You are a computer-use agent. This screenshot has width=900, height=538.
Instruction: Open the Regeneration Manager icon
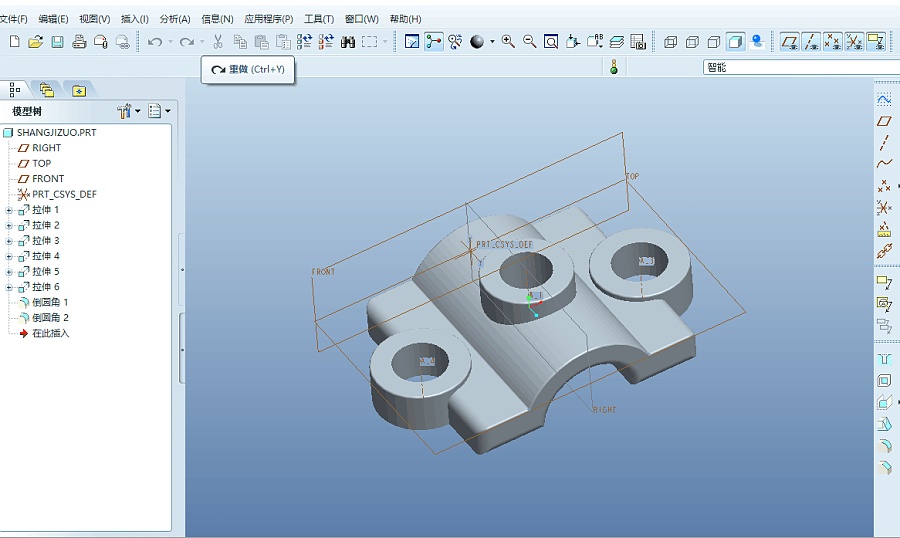[x=326, y=41]
